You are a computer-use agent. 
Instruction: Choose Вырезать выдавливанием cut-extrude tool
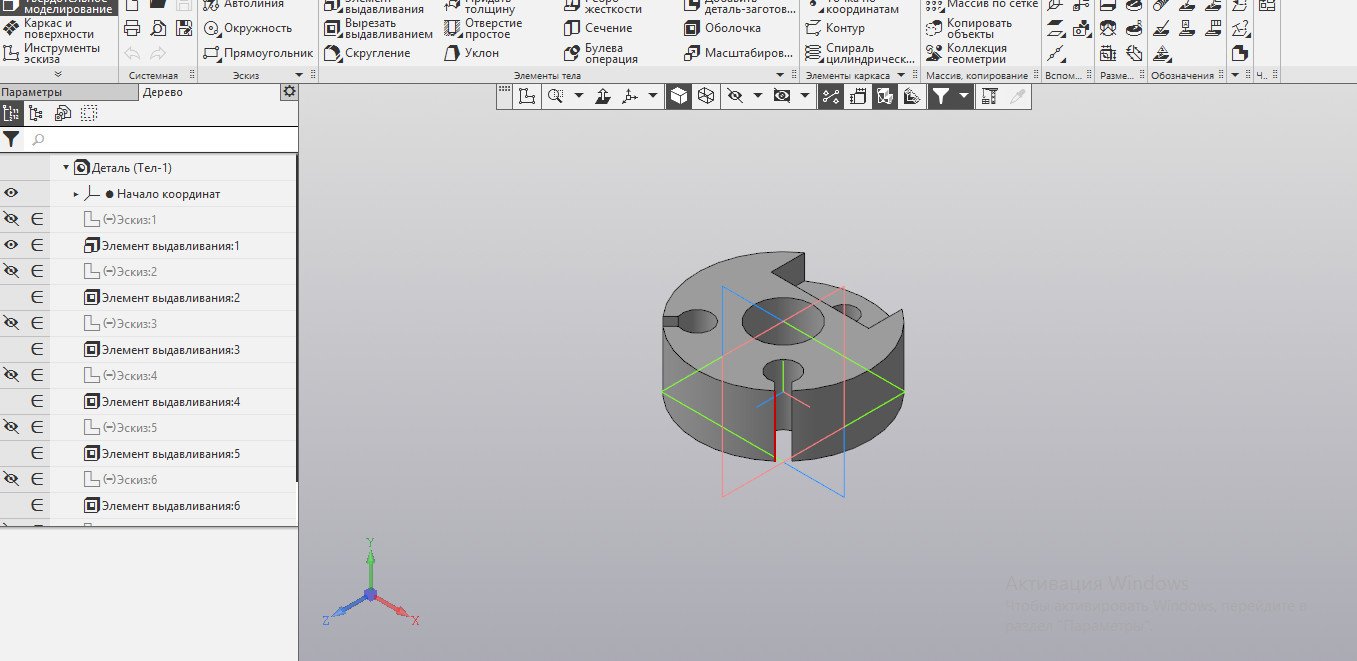pos(388,28)
